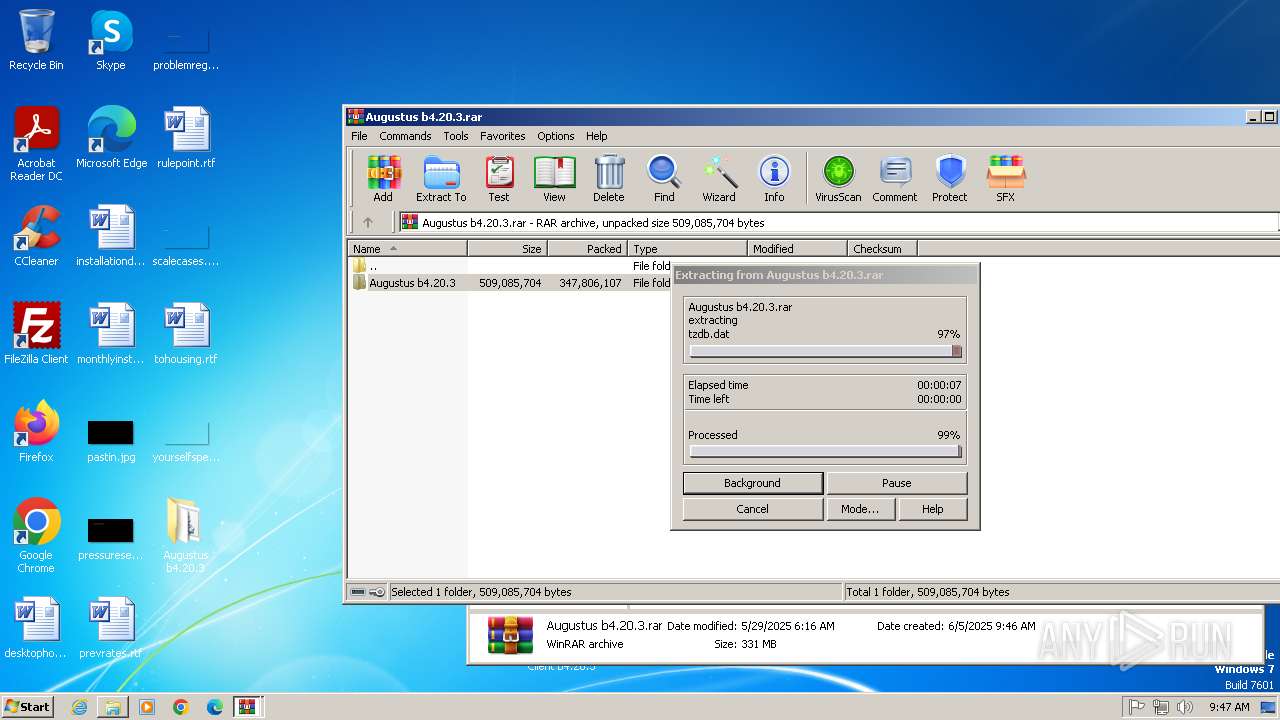Select prevrates.rtf desktop file

[x=111, y=628]
